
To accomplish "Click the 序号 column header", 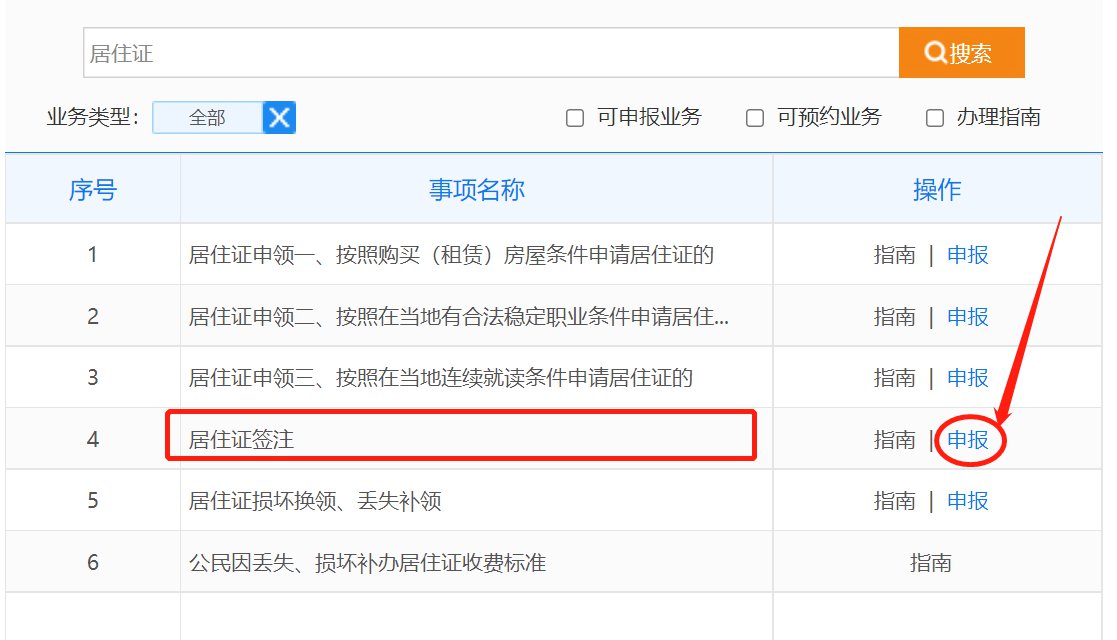I will (x=92, y=190).
